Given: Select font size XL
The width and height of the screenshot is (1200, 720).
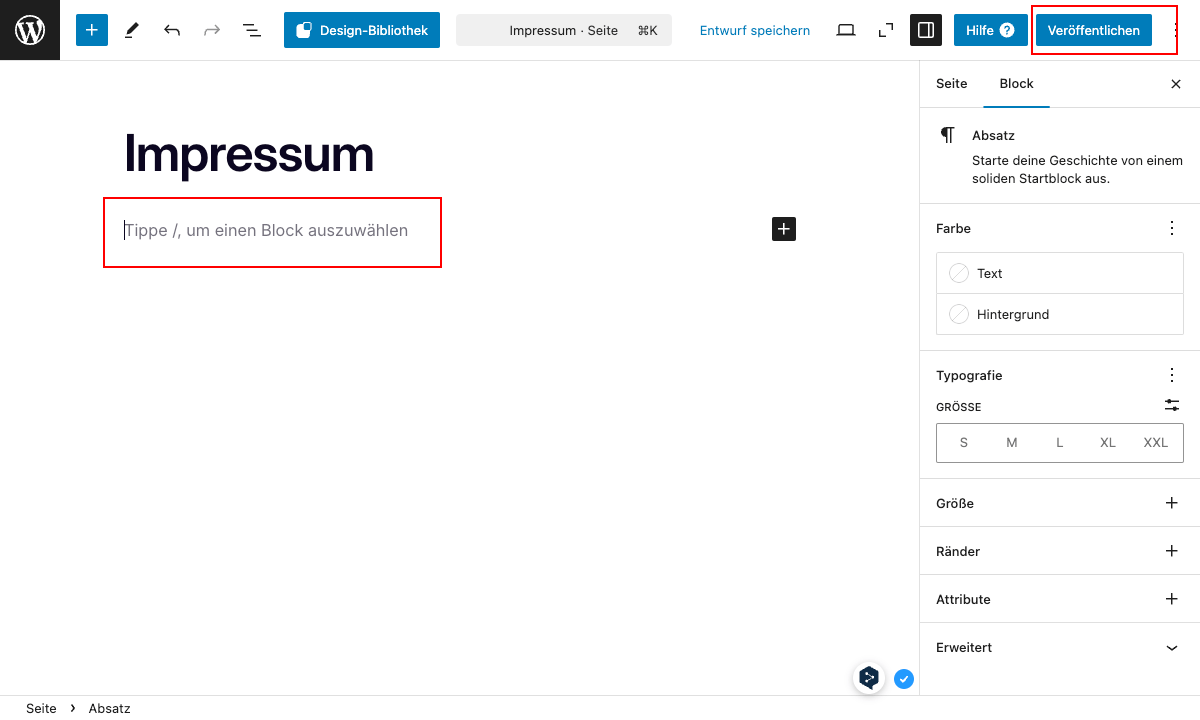Looking at the screenshot, I should 1108,442.
